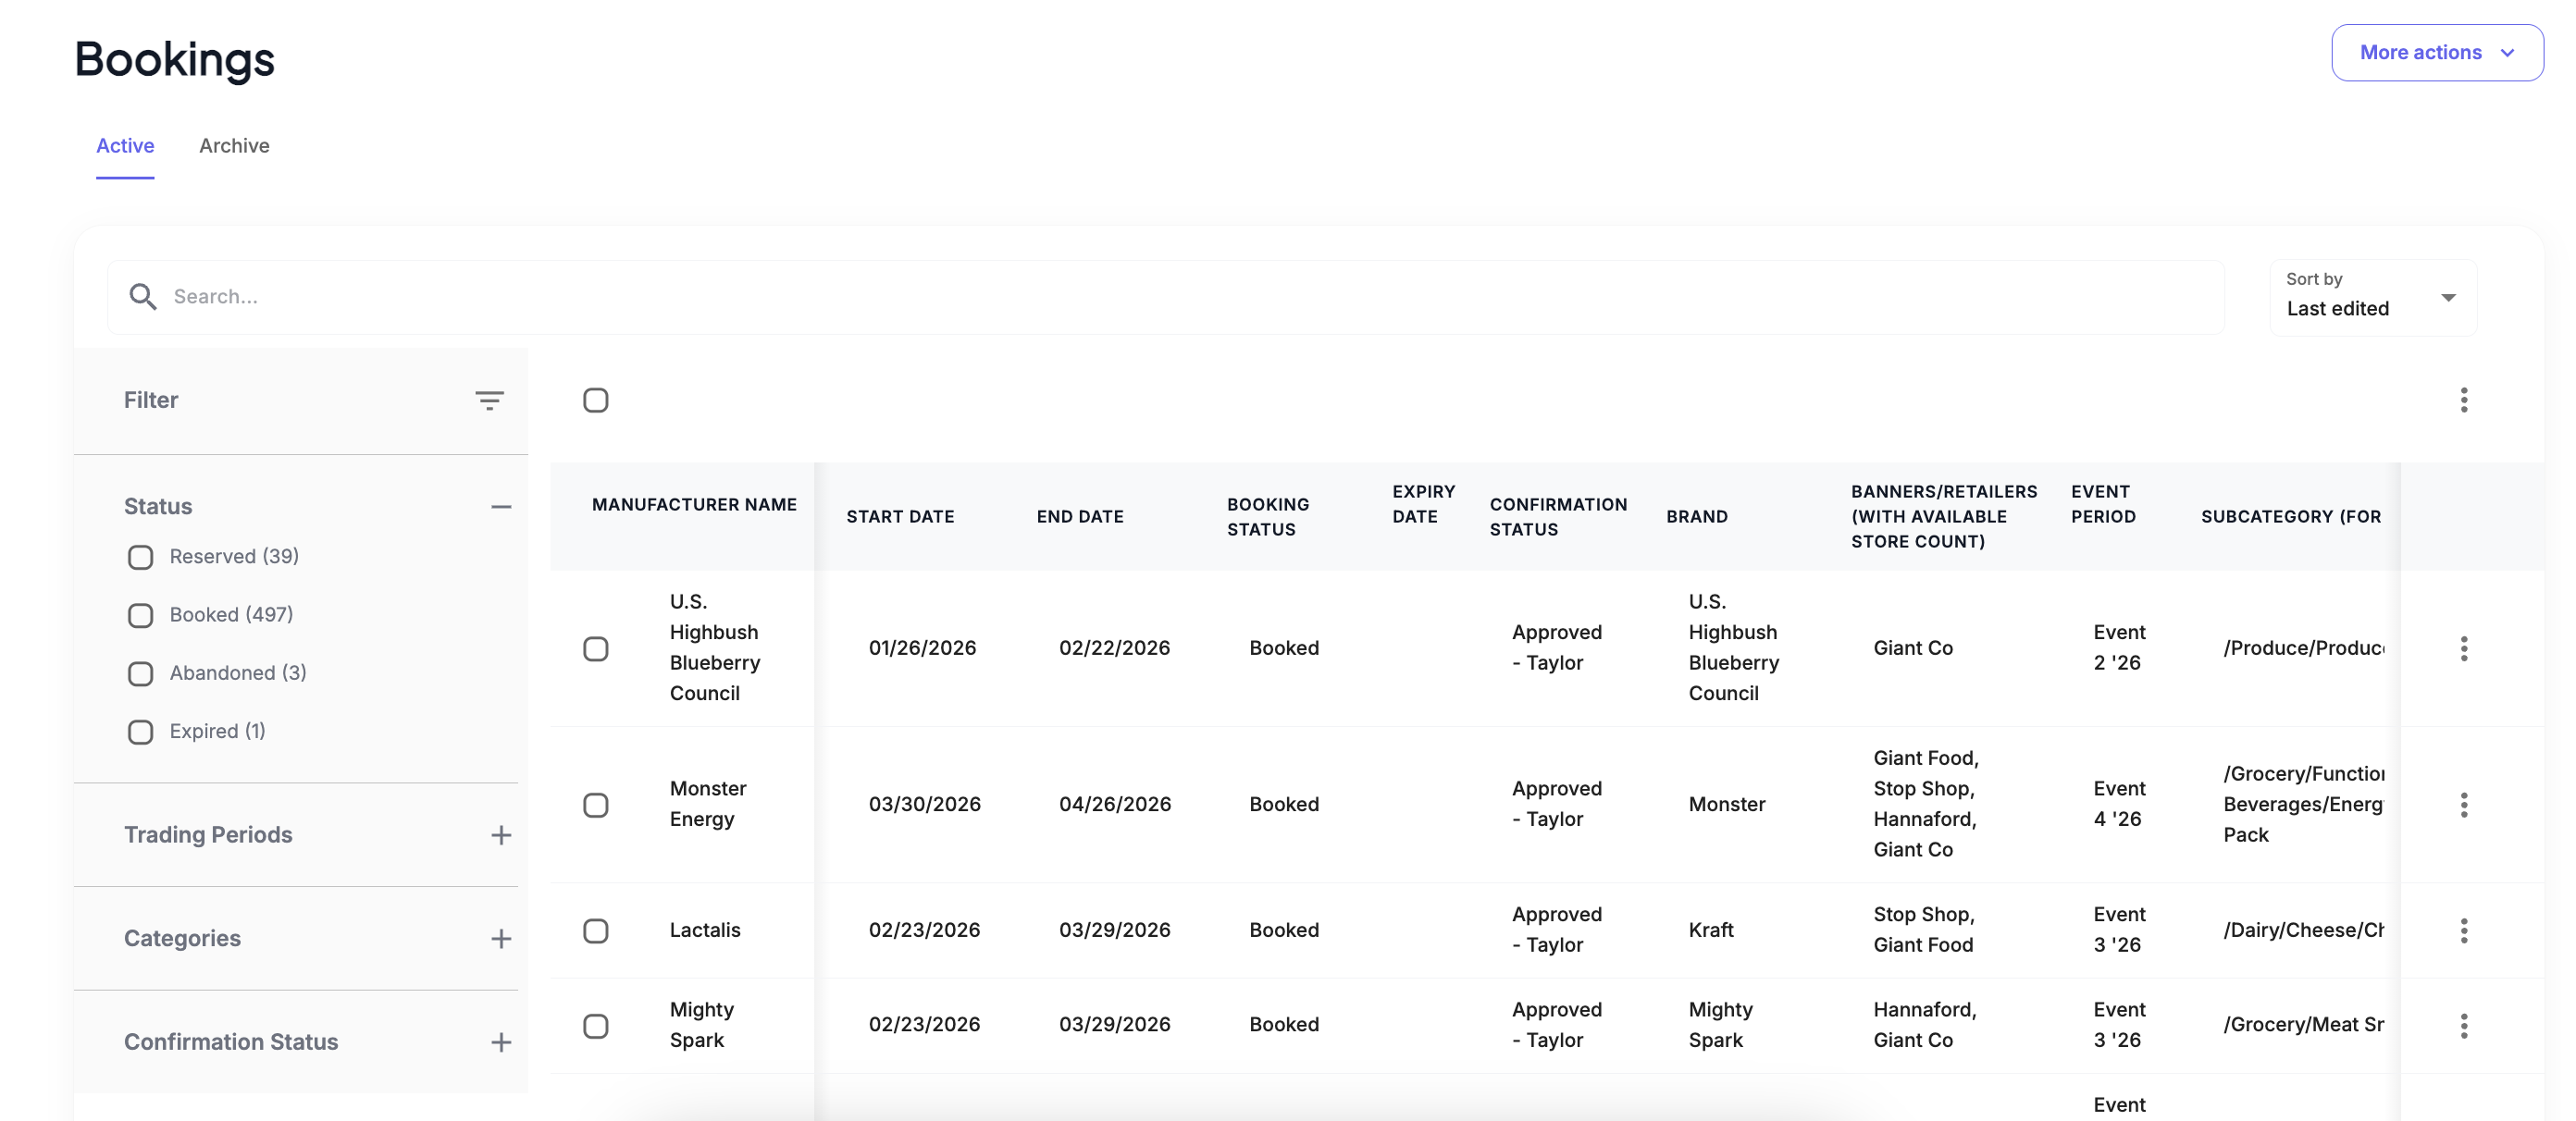This screenshot has height=1121, width=2576.
Task: Open the table's three-dot options menu
Action: 2463,400
